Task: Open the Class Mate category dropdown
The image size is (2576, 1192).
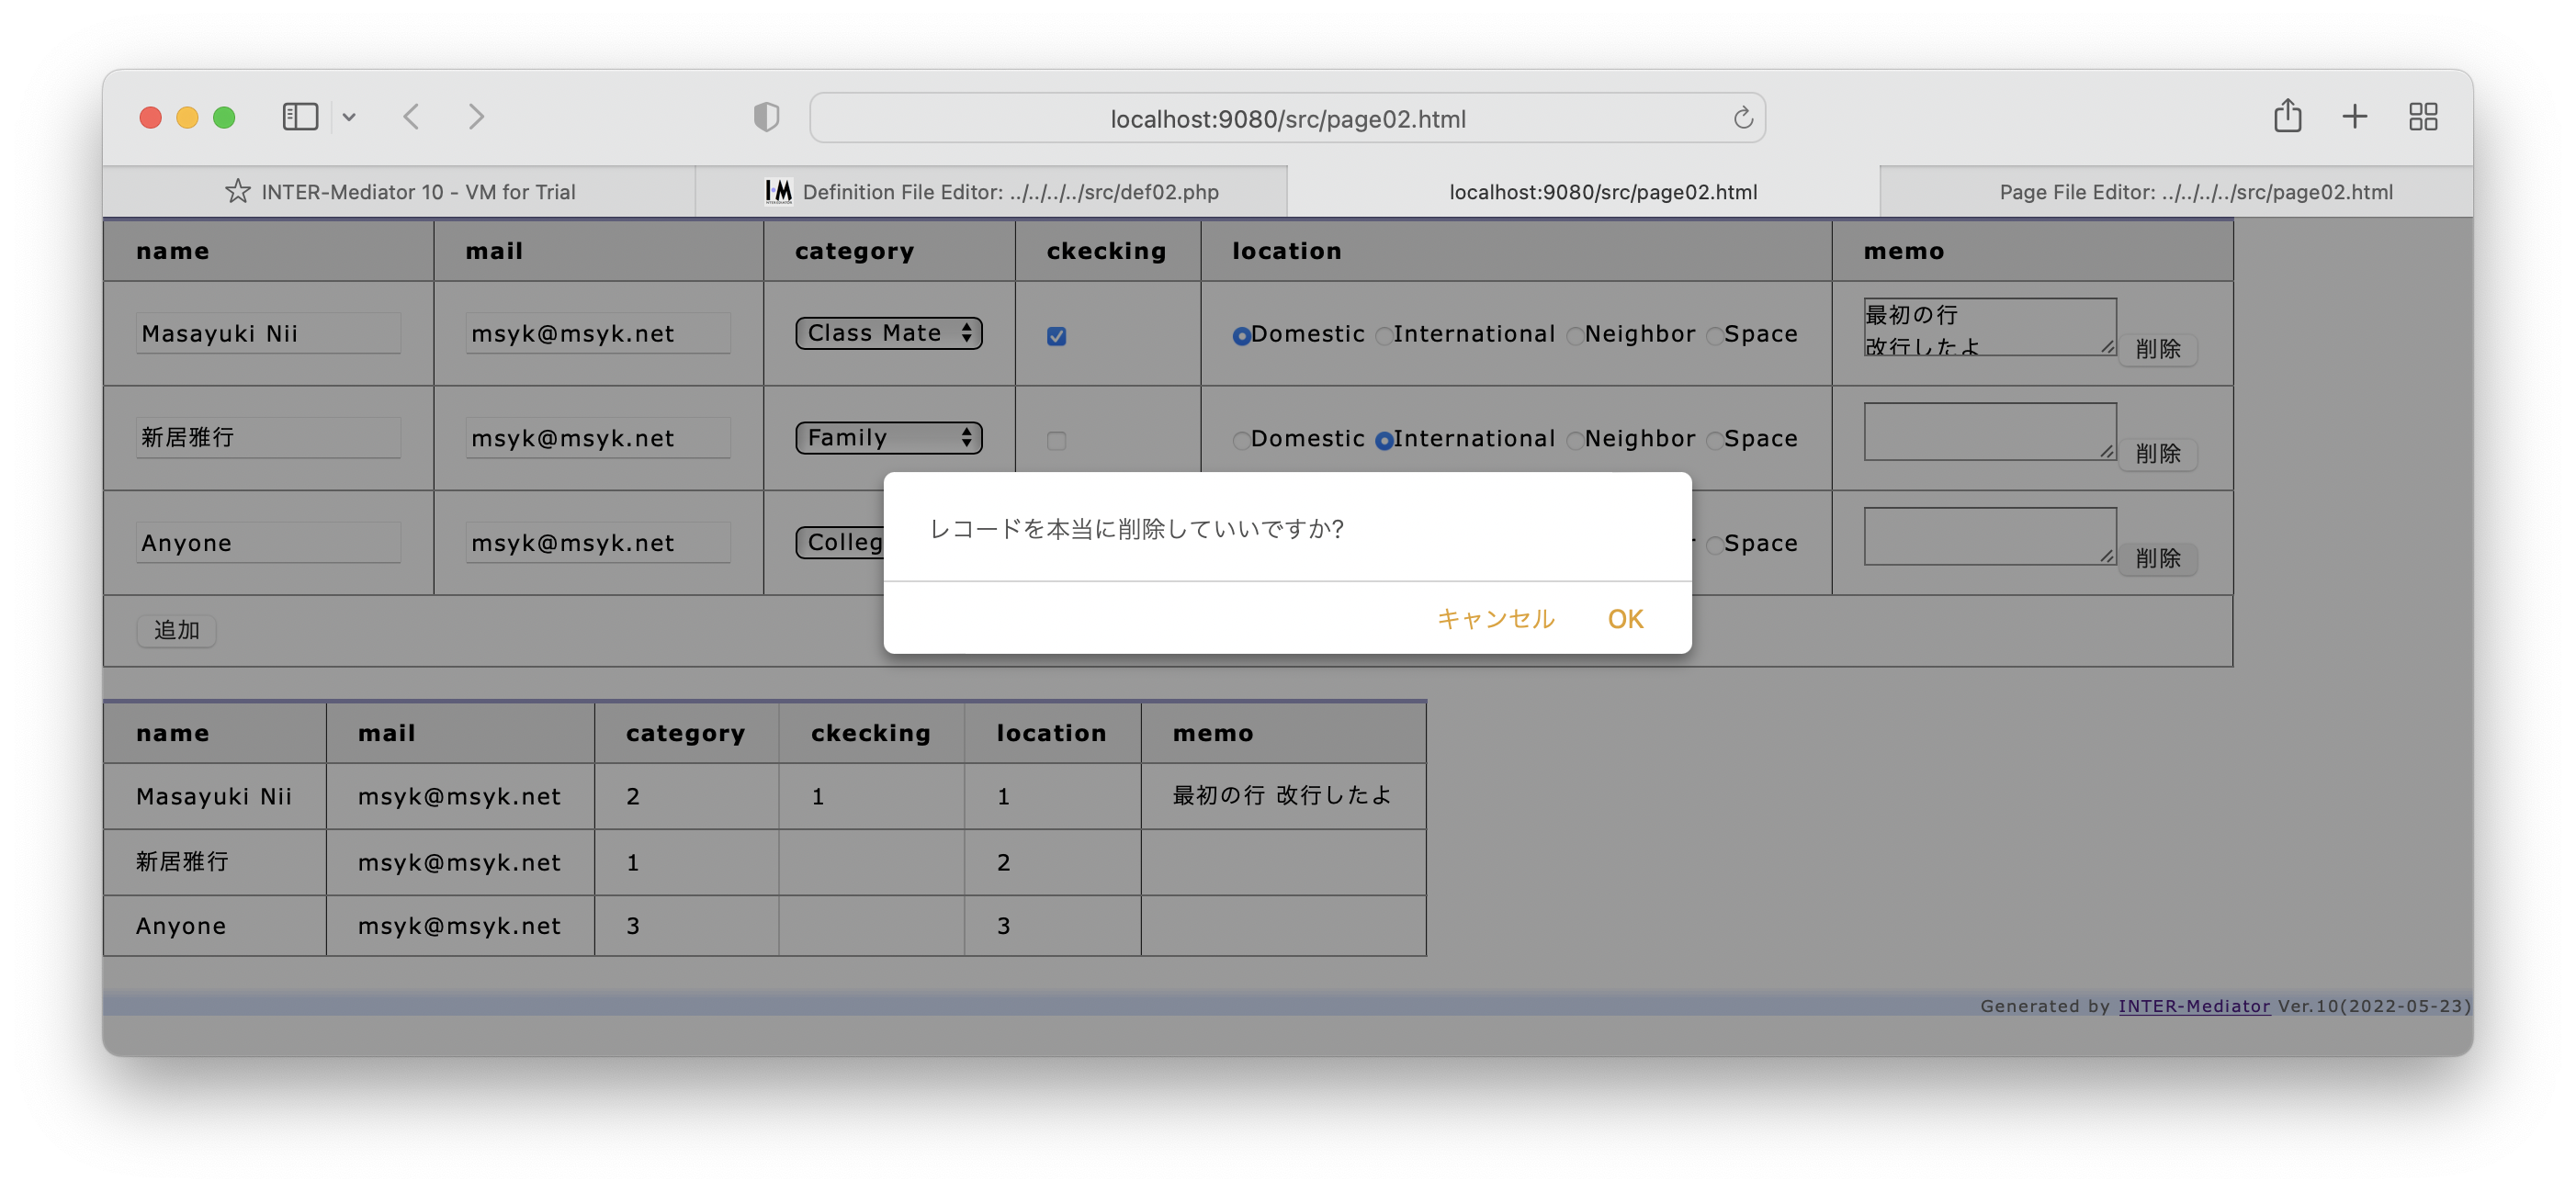Action: click(x=888, y=333)
